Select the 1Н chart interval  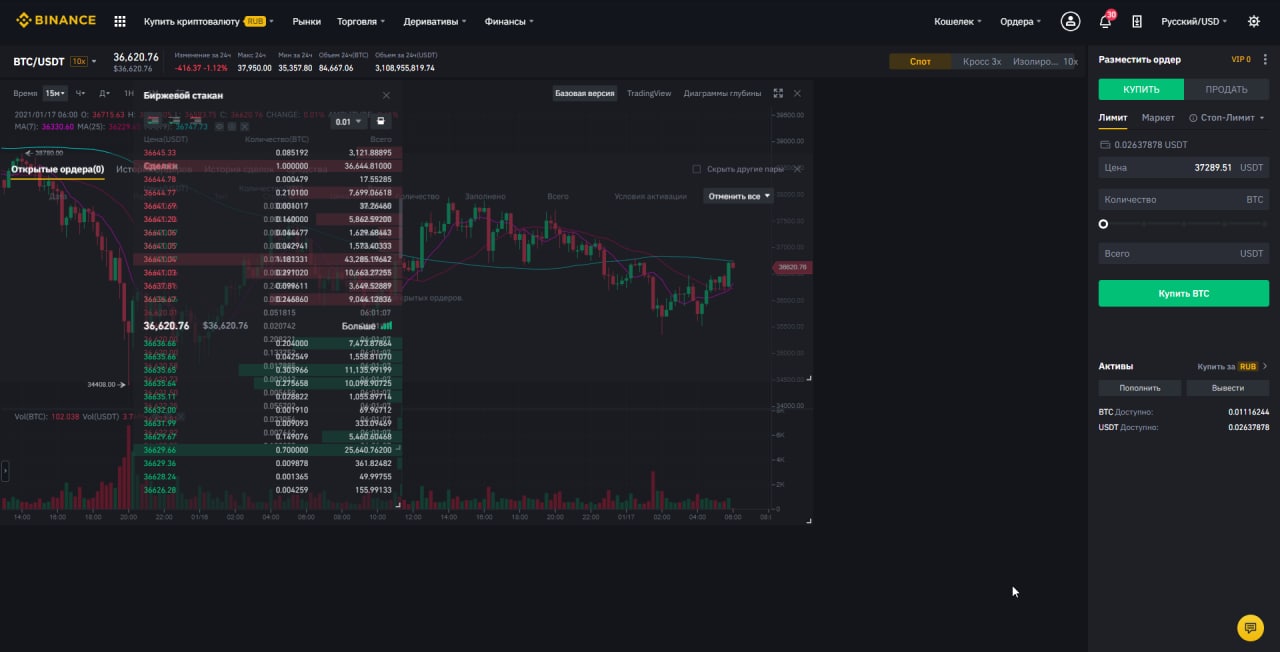129,93
